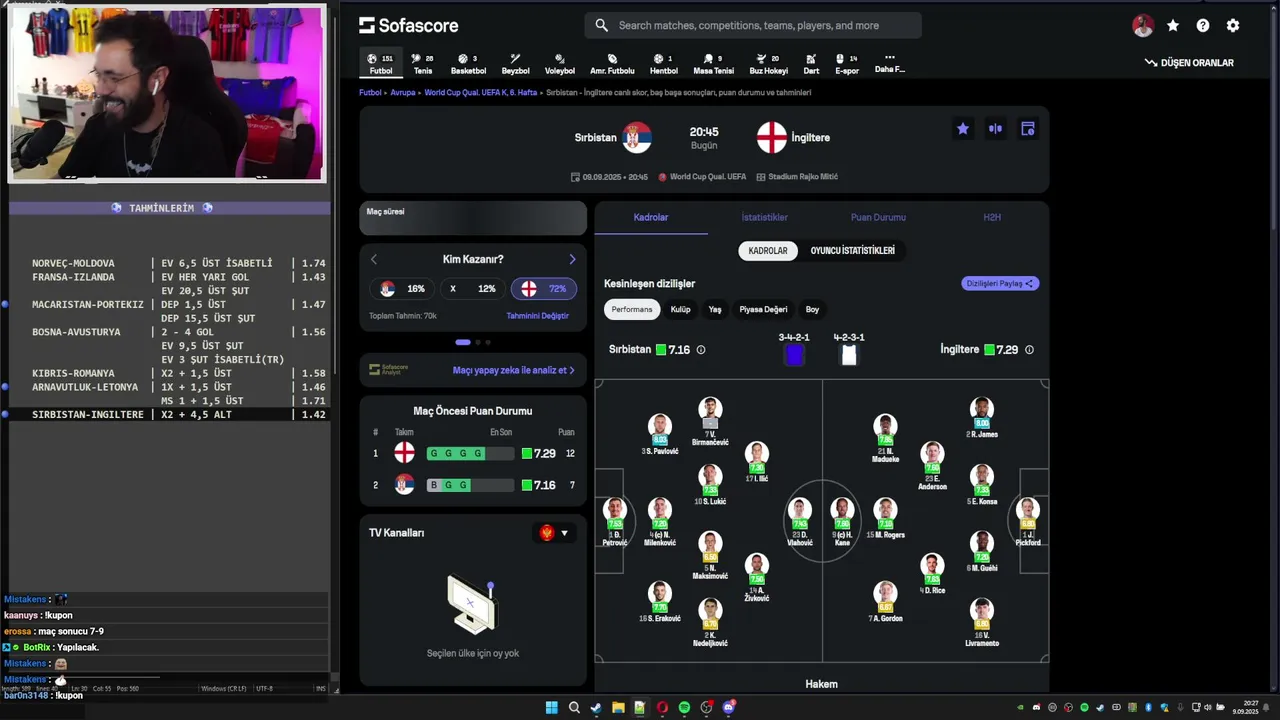This screenshot has height=720, width=1280.
Task: Open the Futbol sport category
Action: [x=380, y=64]
